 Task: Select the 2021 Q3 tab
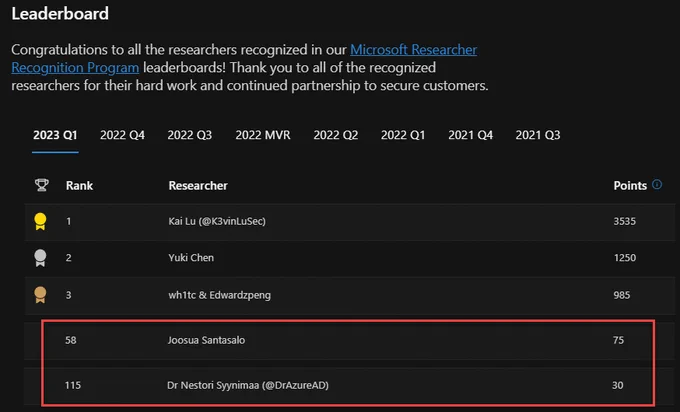(538, 135)
